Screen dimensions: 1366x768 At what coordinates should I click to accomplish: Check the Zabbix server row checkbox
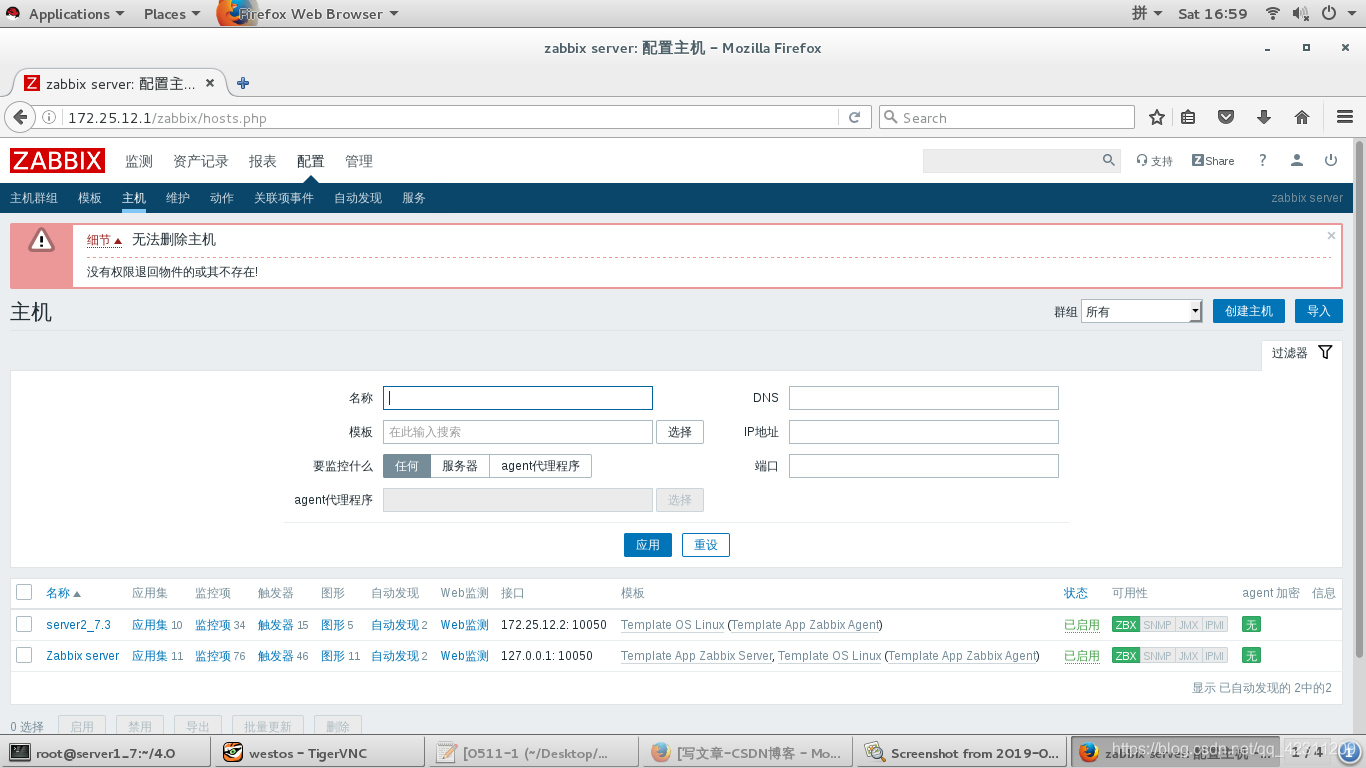click(x=24, y=655)
